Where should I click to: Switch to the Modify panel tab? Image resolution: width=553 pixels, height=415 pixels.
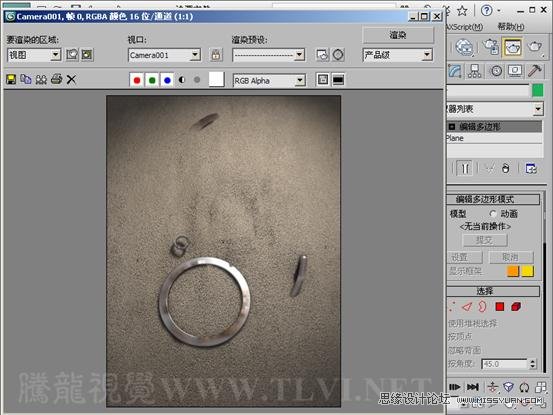[x=455, y=71]
